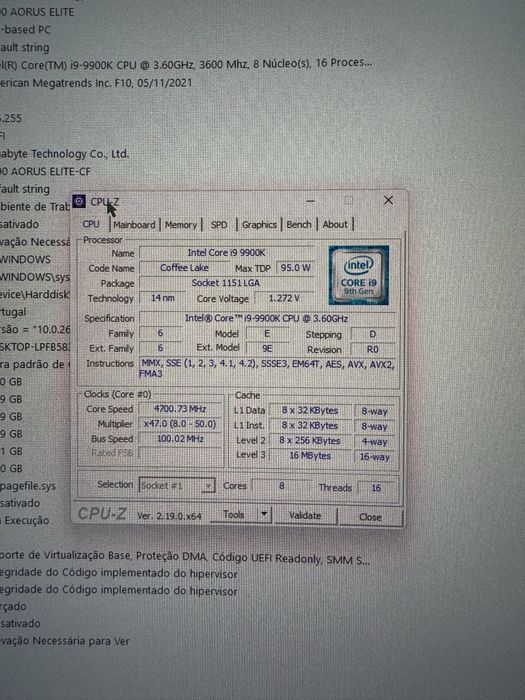The image size is (525, 700).
Task: Click the Level 2 value 8 x 256 KBytes
Action: [310, 441]
